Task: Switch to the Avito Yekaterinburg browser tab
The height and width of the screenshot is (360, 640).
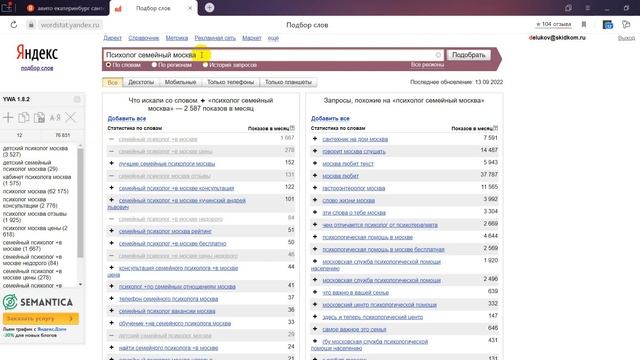Action: [x=65, y=8]
